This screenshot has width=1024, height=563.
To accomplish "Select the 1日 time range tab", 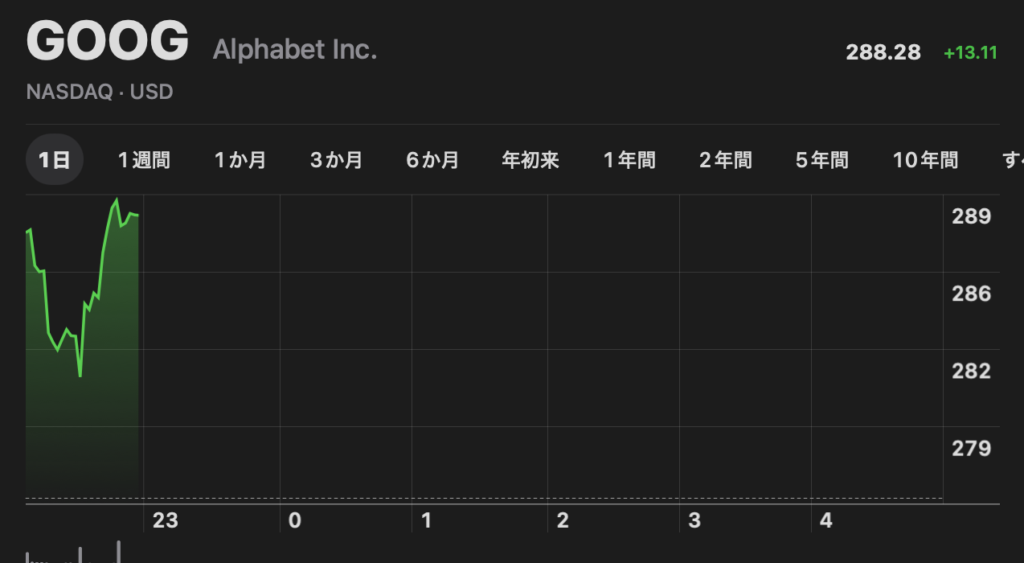I will pyautogui.click(x=54, y=160).
